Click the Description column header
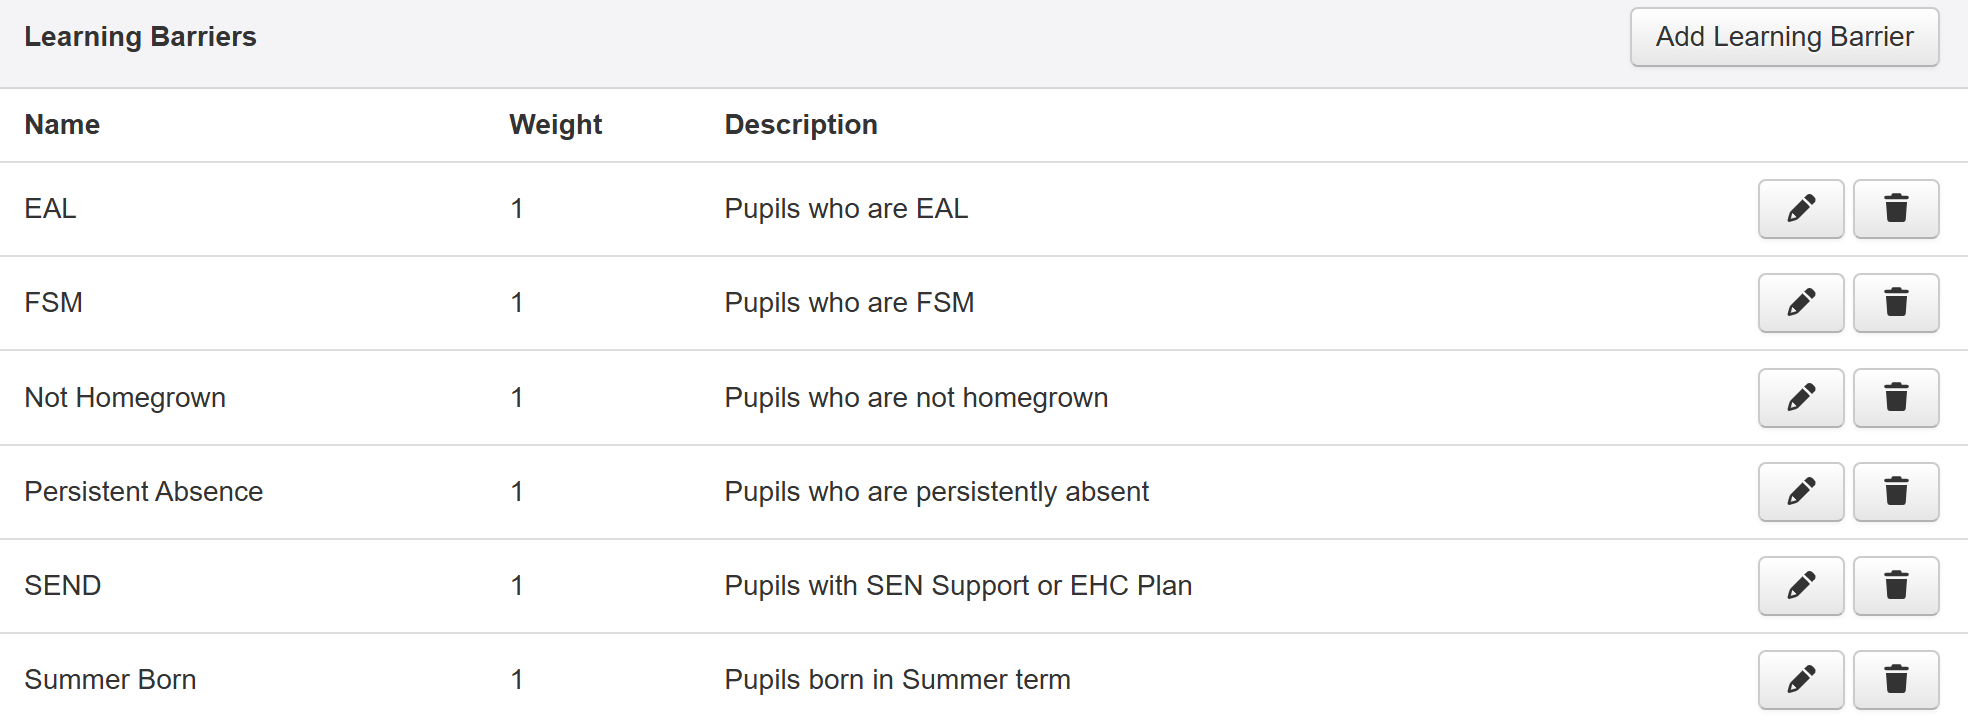 (800, 125)
